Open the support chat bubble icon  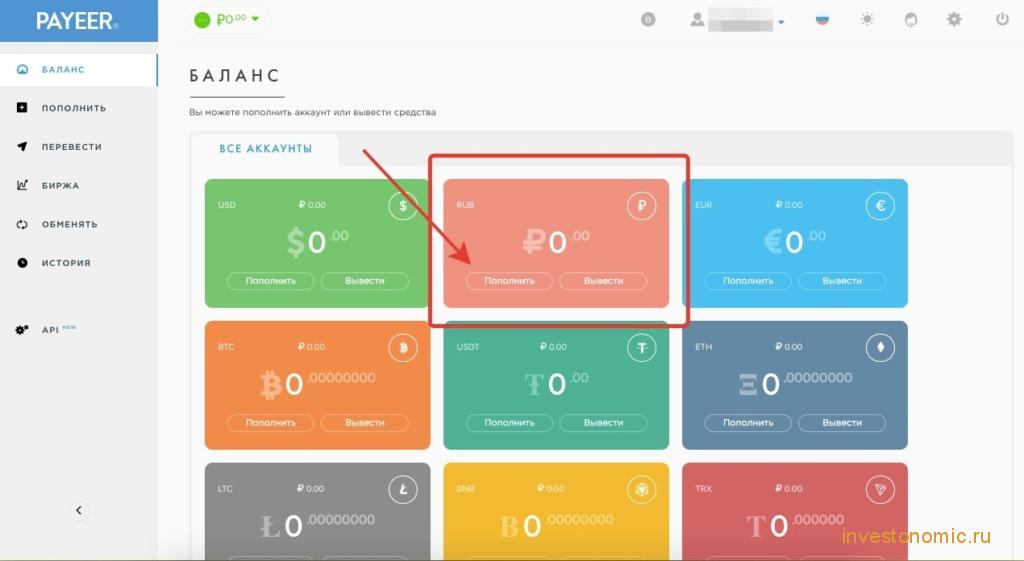coord(911,20)
